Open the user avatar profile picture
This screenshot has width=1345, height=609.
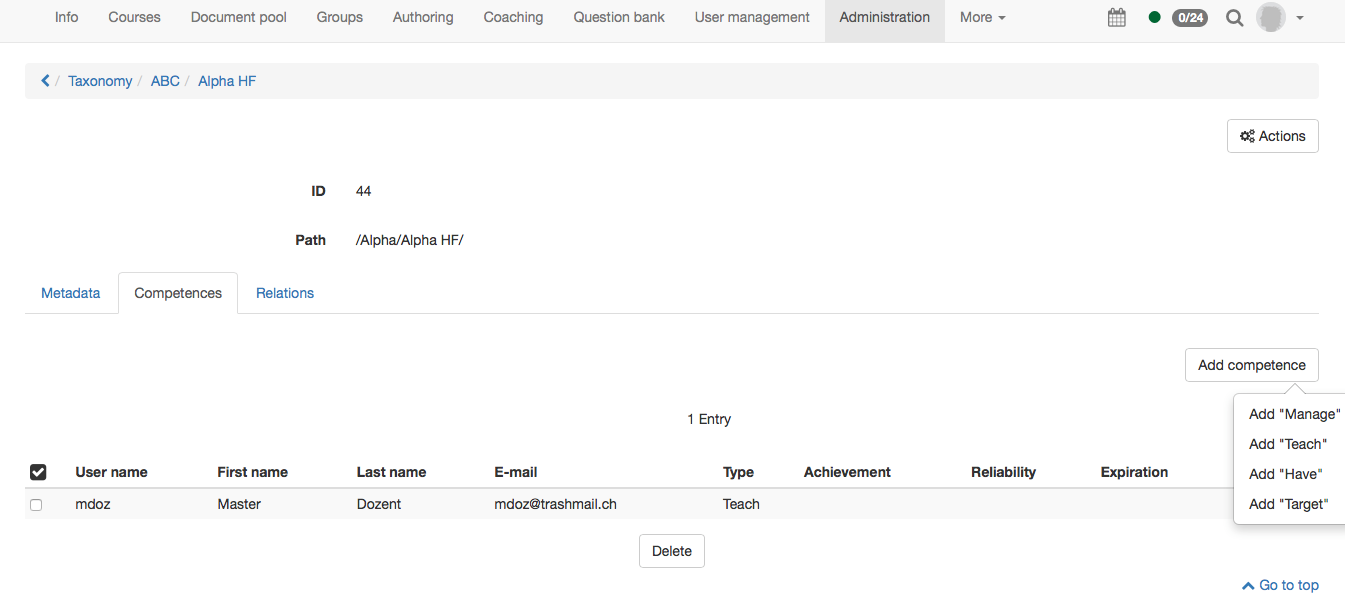pyautogui.click(x=1269, y=17)
